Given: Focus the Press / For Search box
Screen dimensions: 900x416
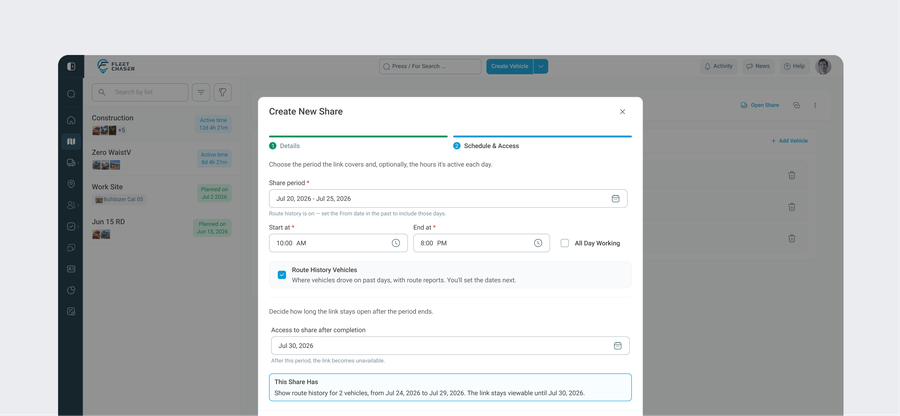Looking at the screenshot, I should [430, 67].
